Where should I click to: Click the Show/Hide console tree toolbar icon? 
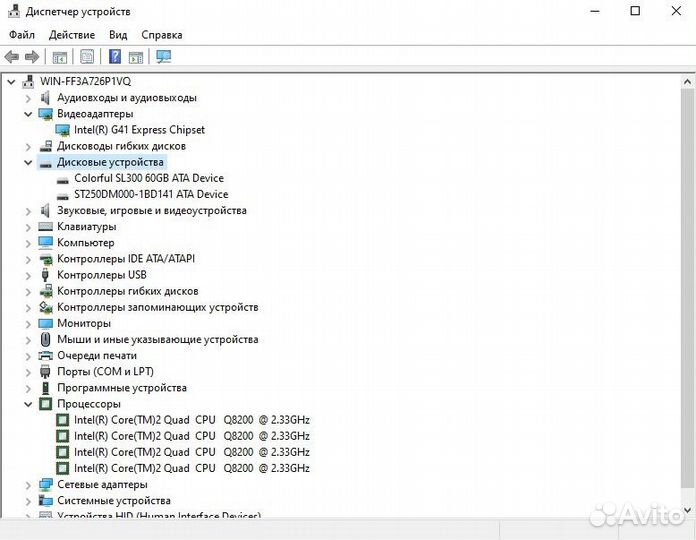click(59, 57)
